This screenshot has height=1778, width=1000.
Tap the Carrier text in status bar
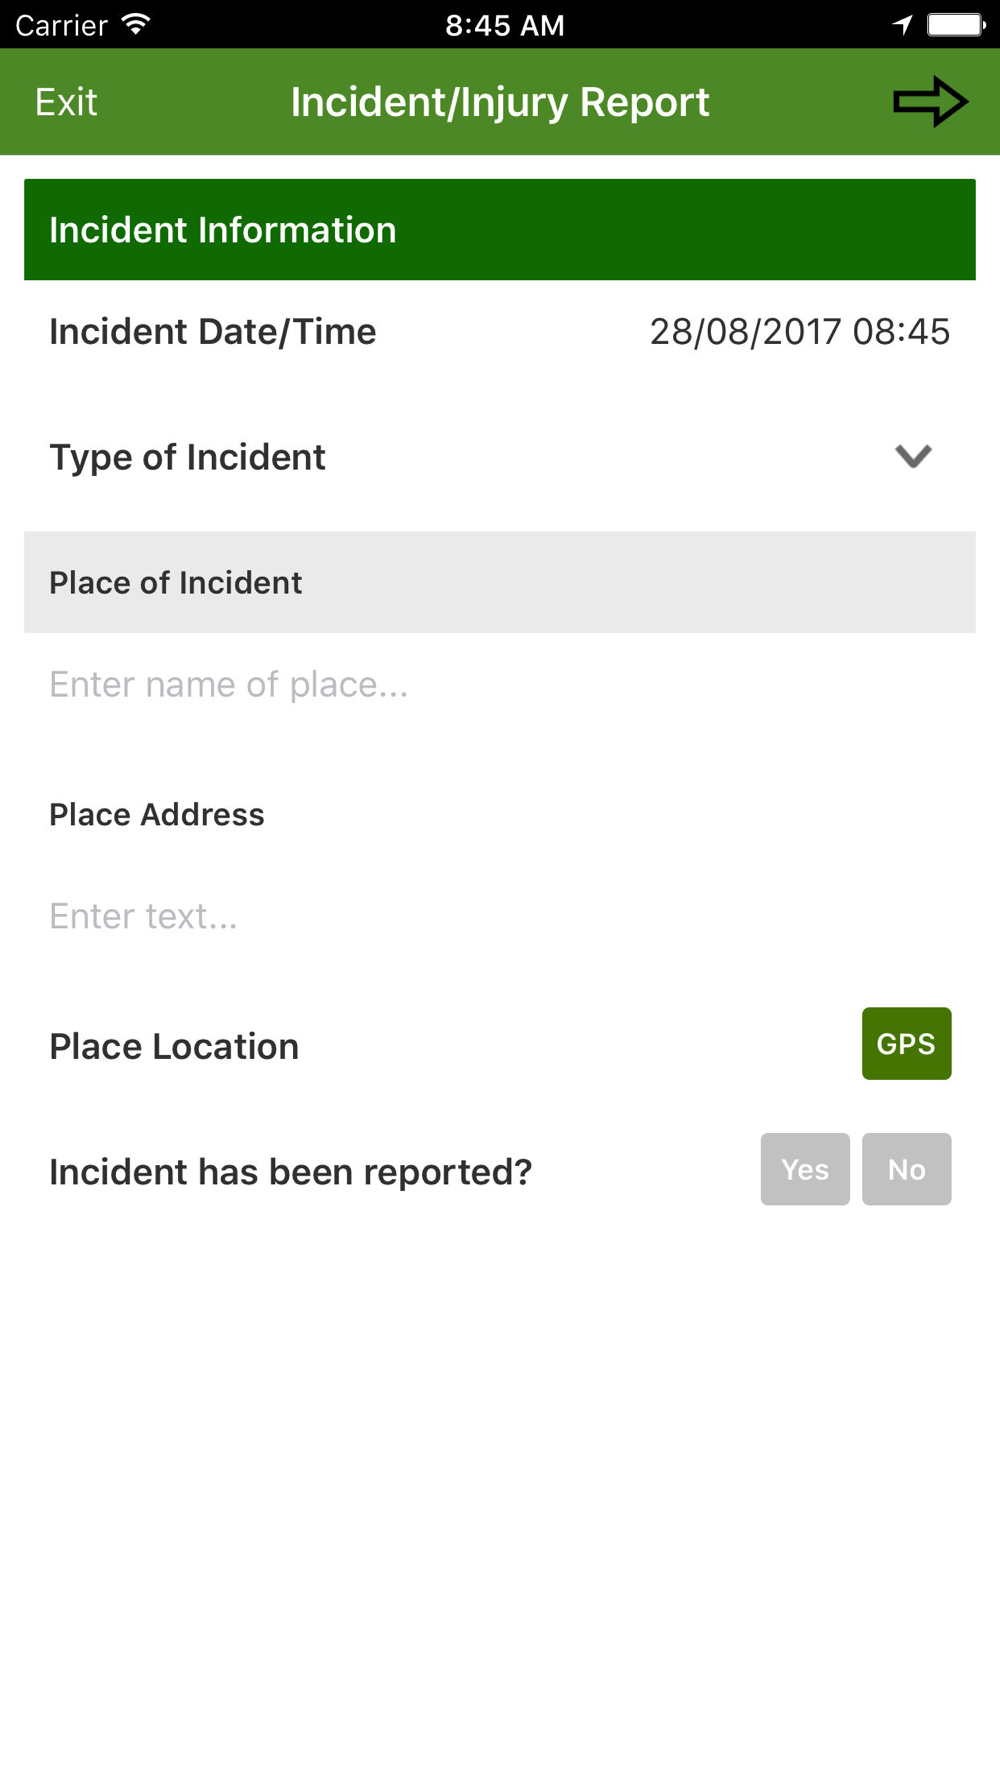[x=61, y=25]
